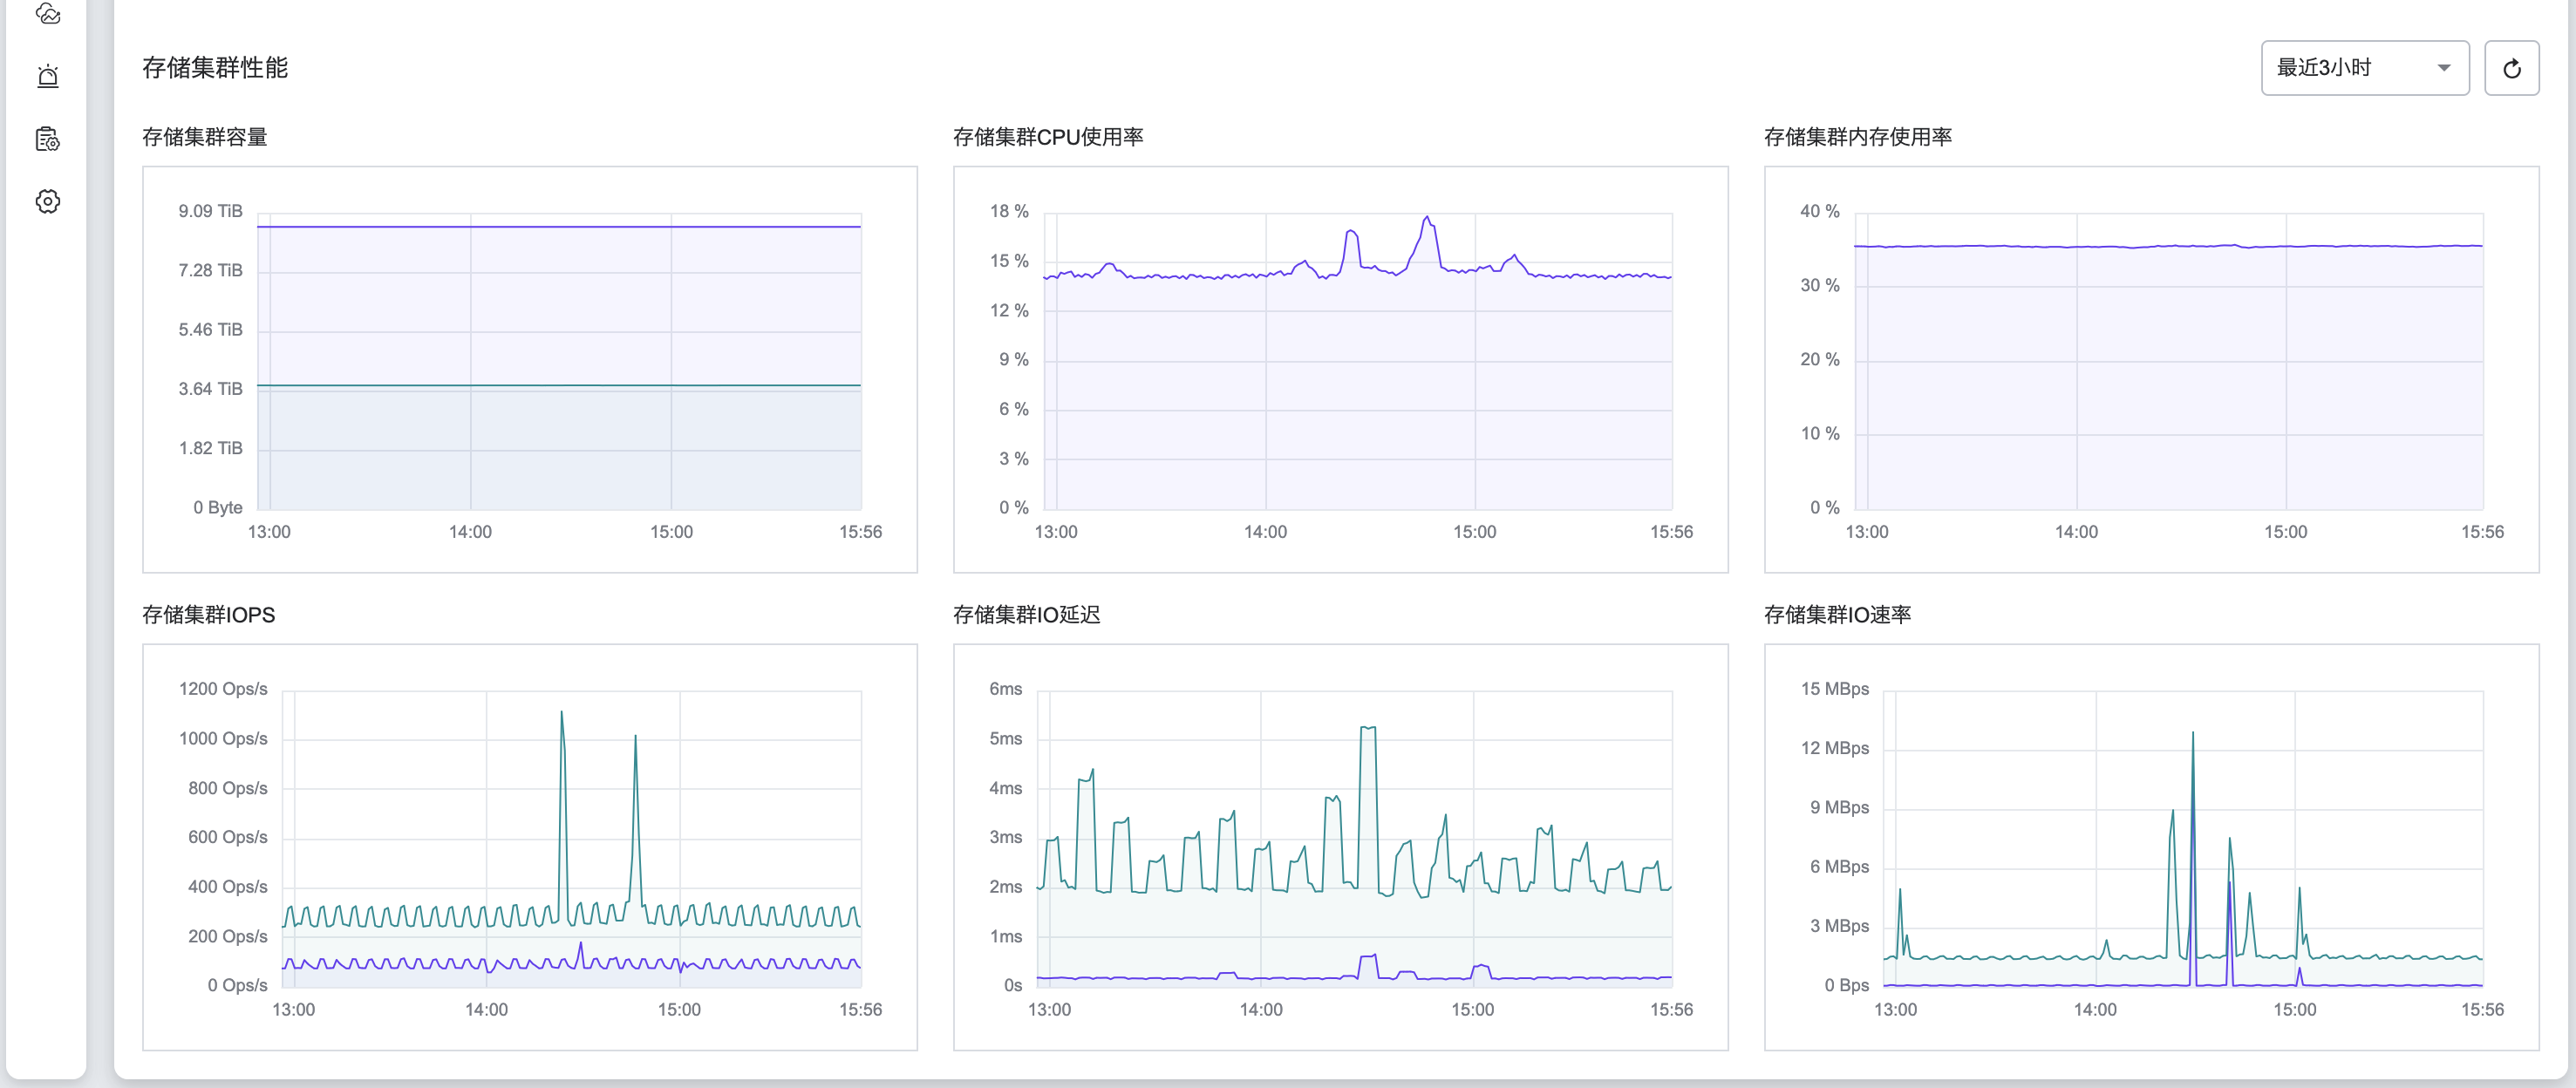Click the 0 Byte axis label

pos(218,508)
